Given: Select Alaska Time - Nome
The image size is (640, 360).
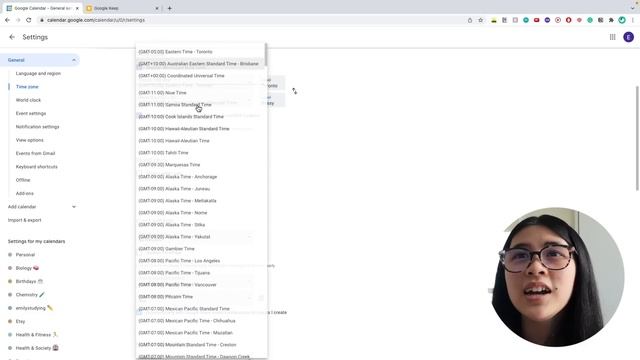Looking at the screenshot, I should click(x=200, y=213).
